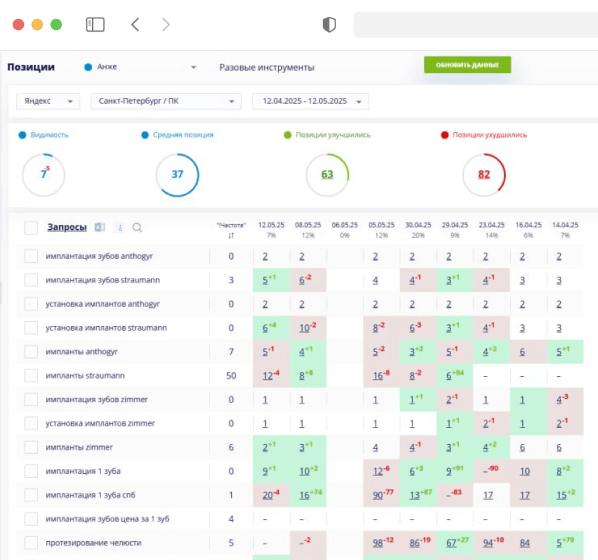Check the установка имплантов anthogyr row checkbox
The height and width of the screenshot is (560, 598).
pos(31,304)
